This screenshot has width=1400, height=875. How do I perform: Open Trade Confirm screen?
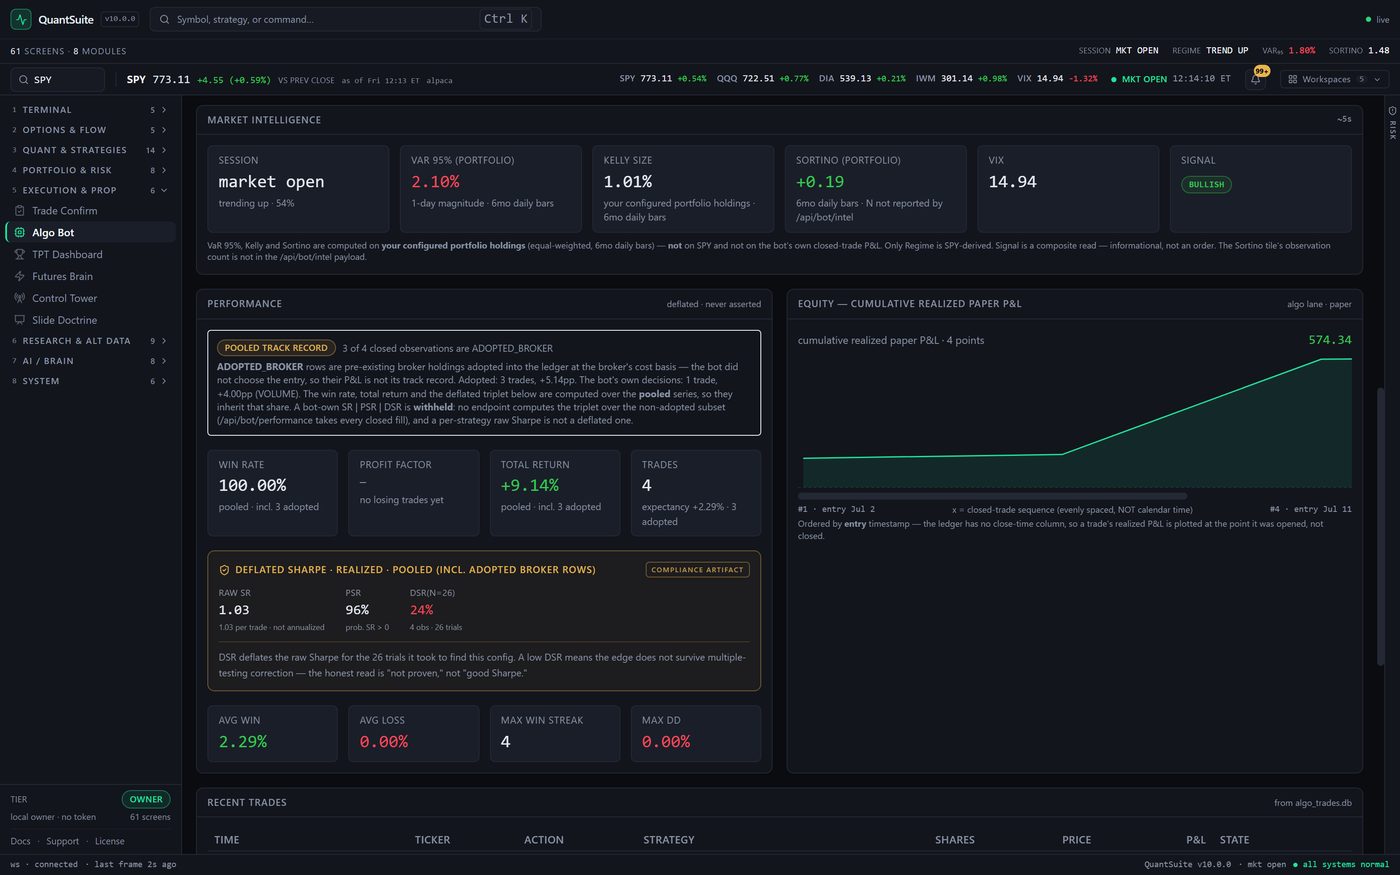click(90, 211)
